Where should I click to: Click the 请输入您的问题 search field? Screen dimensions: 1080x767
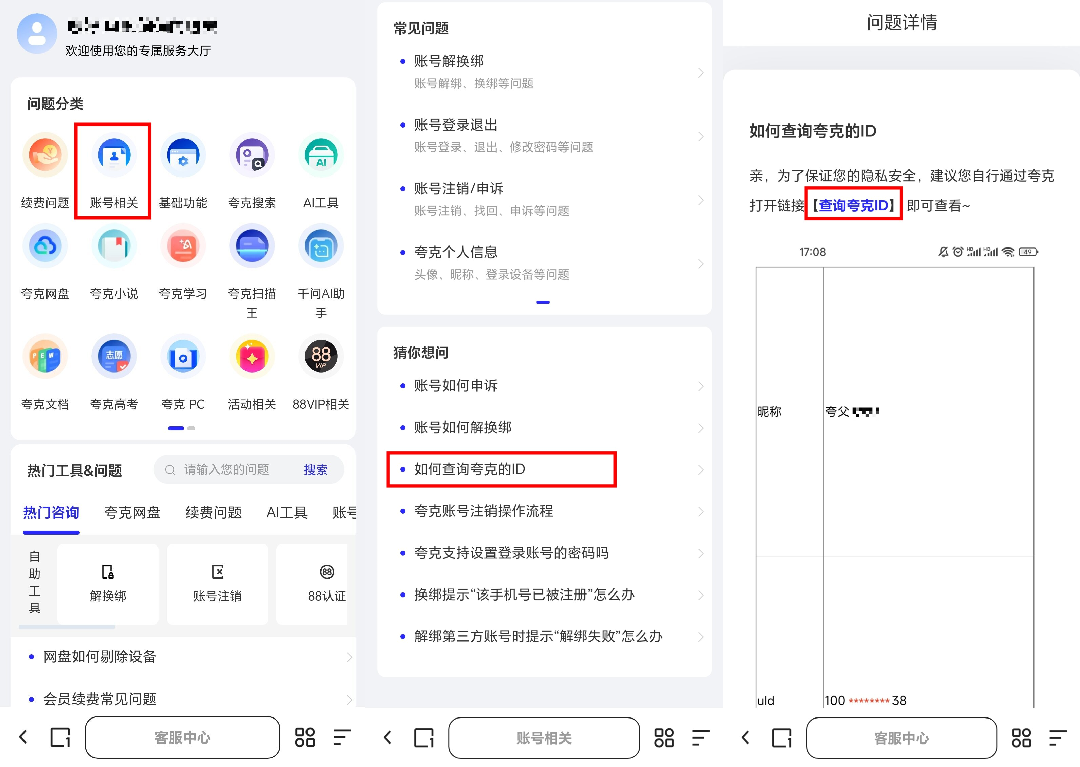point(226,470)
